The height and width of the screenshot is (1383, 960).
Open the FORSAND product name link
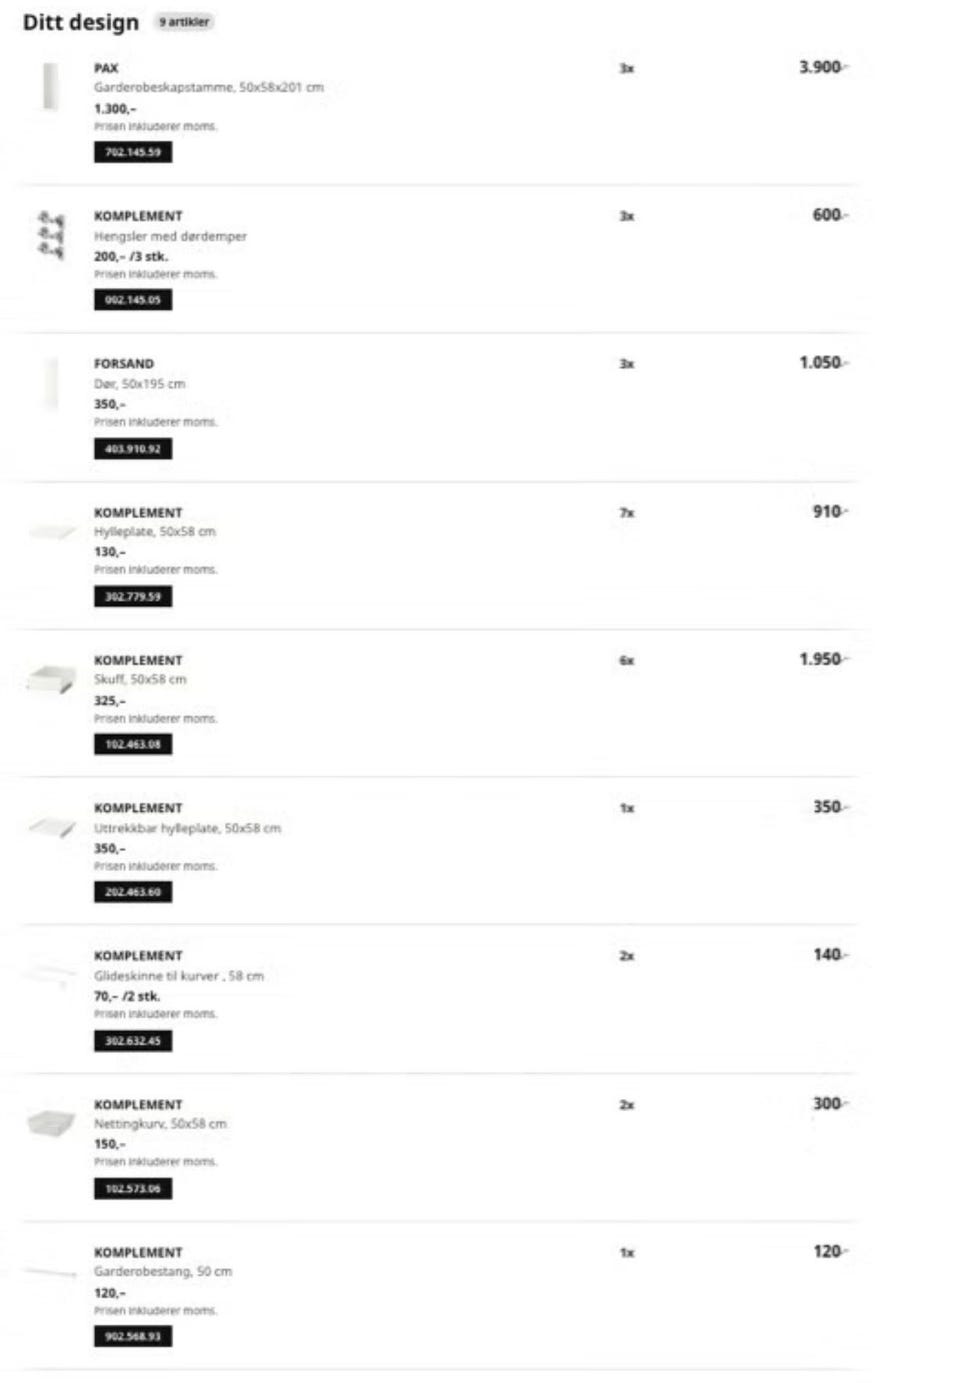124,364
